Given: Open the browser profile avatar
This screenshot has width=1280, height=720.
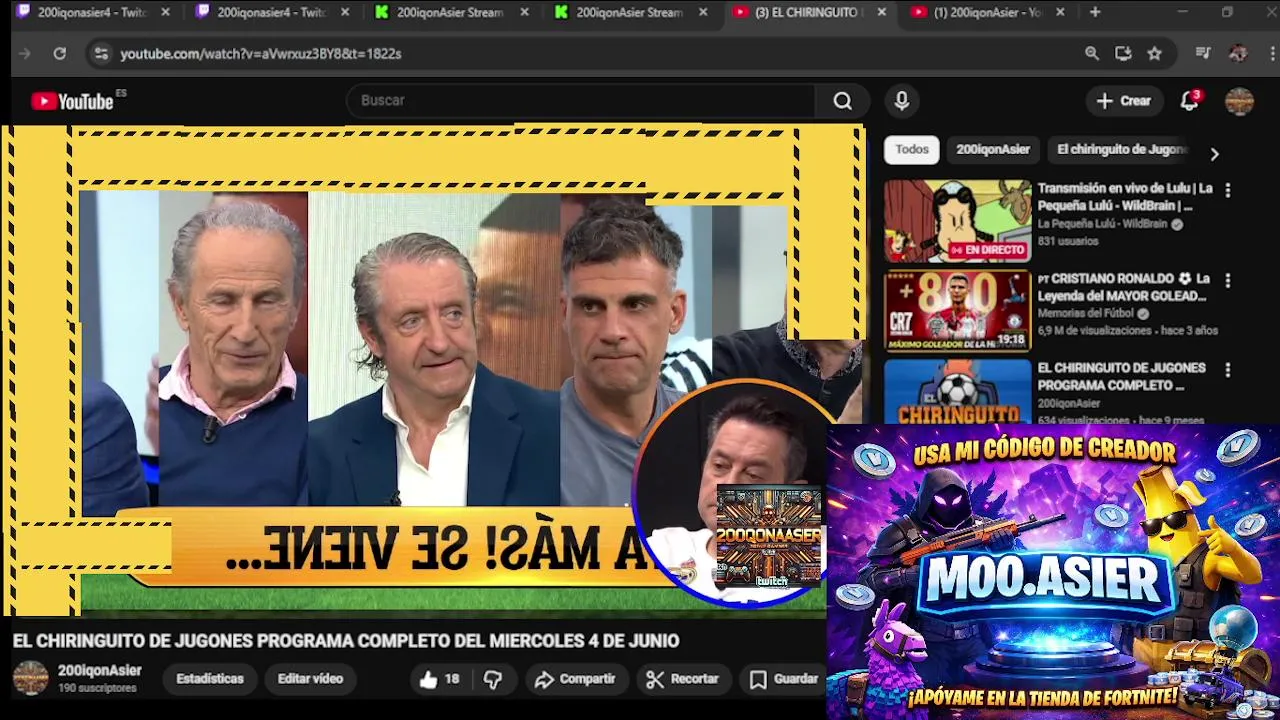Looking at the screenshot, I should 1238,53.
